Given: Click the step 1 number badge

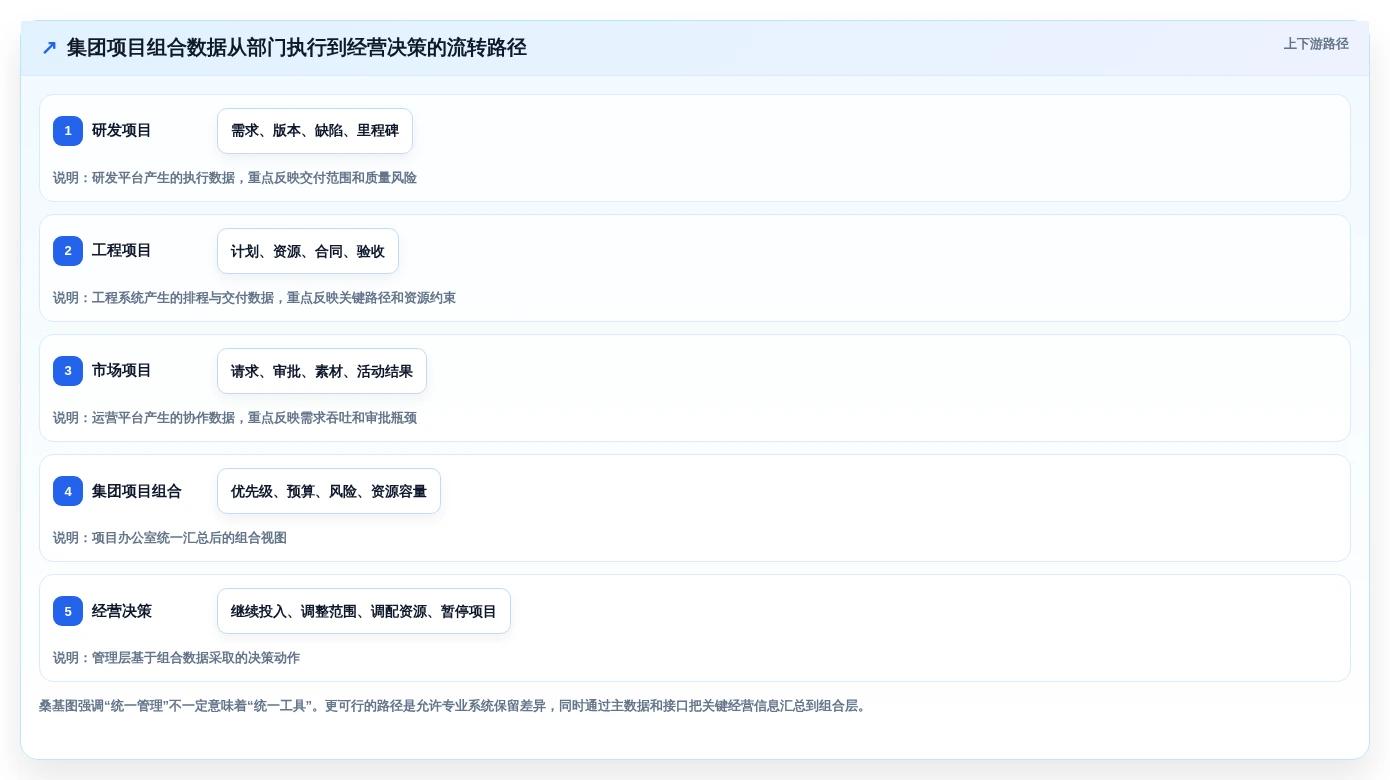Looking at the screenshot, I should (68, 131).
